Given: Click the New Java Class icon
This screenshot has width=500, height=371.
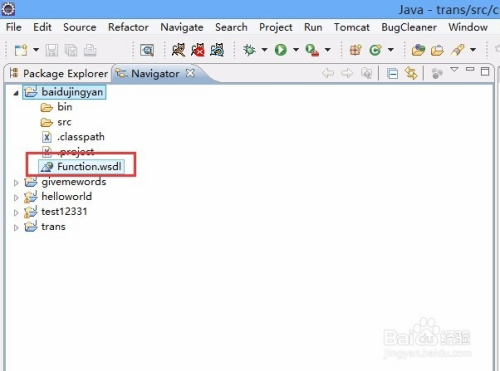Looking at the screenshot, I should pyautogui.click(x=375, y=50).
